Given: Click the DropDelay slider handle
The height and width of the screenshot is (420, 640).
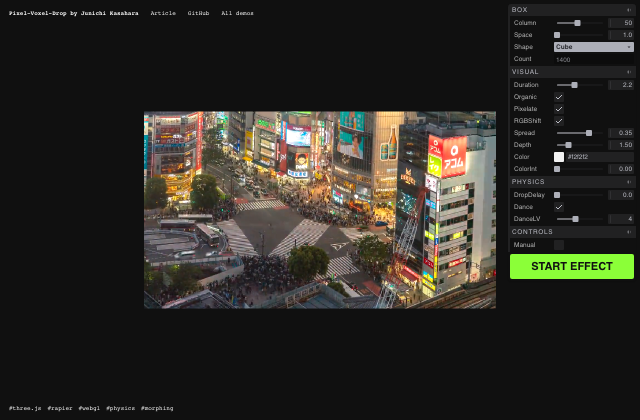Looking at the screenshot, I should tap(557, 195).
